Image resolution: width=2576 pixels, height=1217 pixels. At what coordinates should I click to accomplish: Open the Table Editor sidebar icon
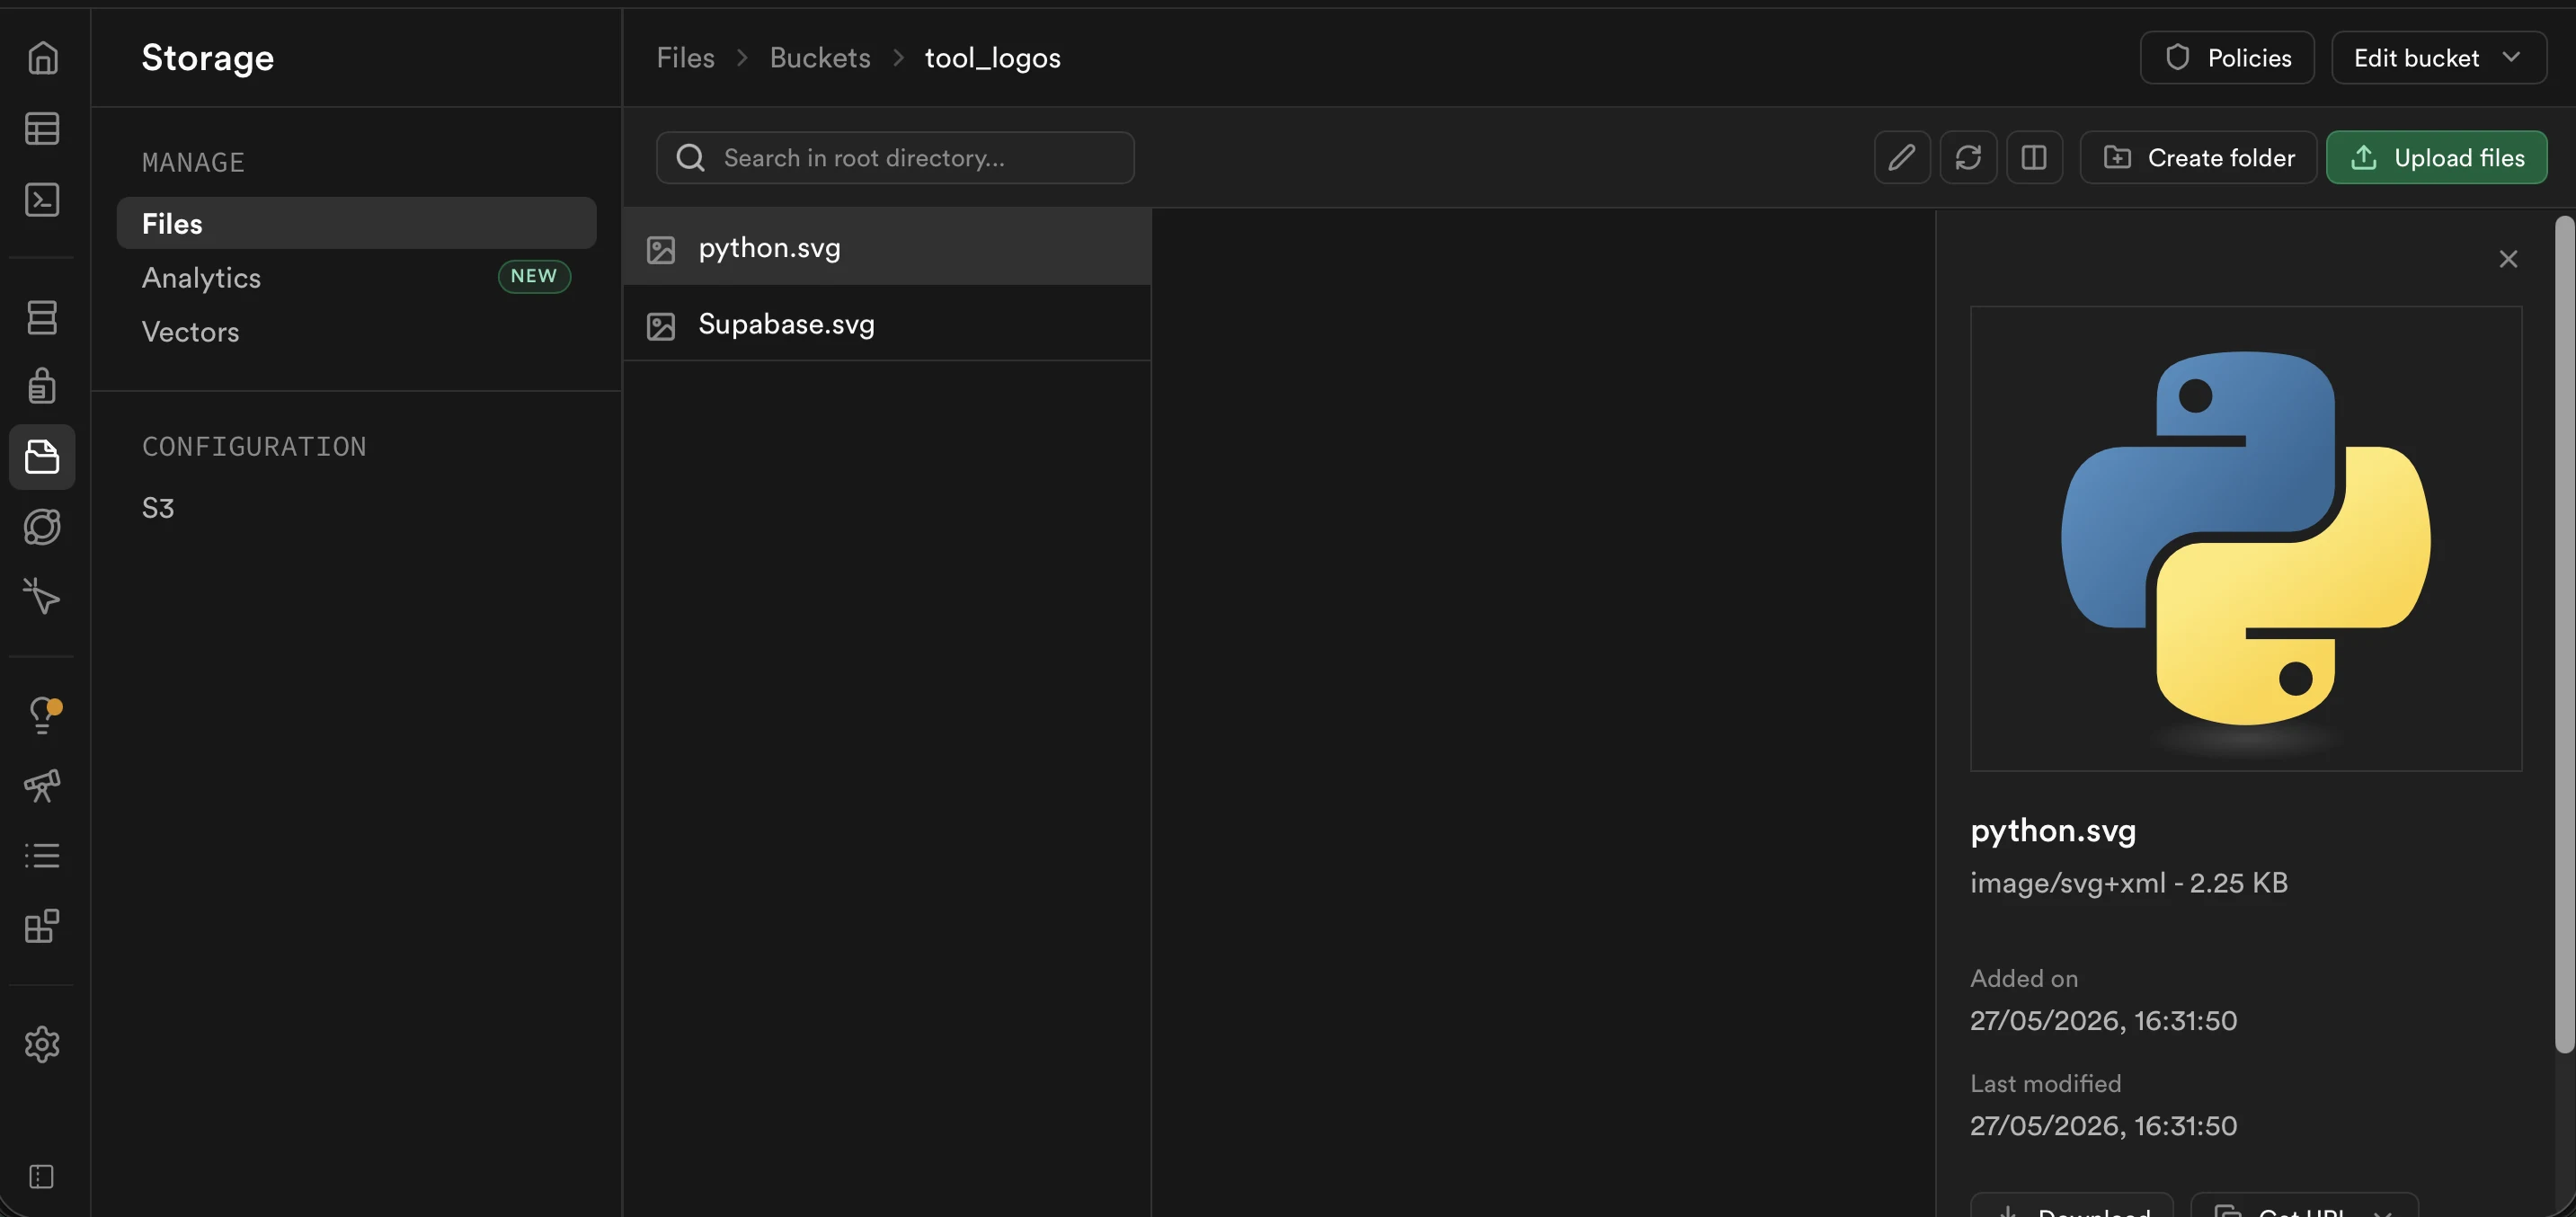coord(42,128)
